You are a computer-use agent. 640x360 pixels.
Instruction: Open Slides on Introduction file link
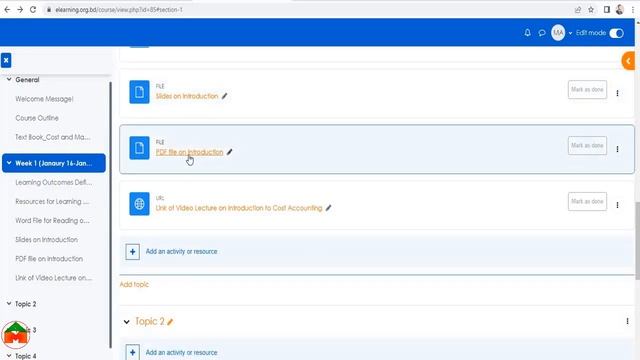point(187,96)
